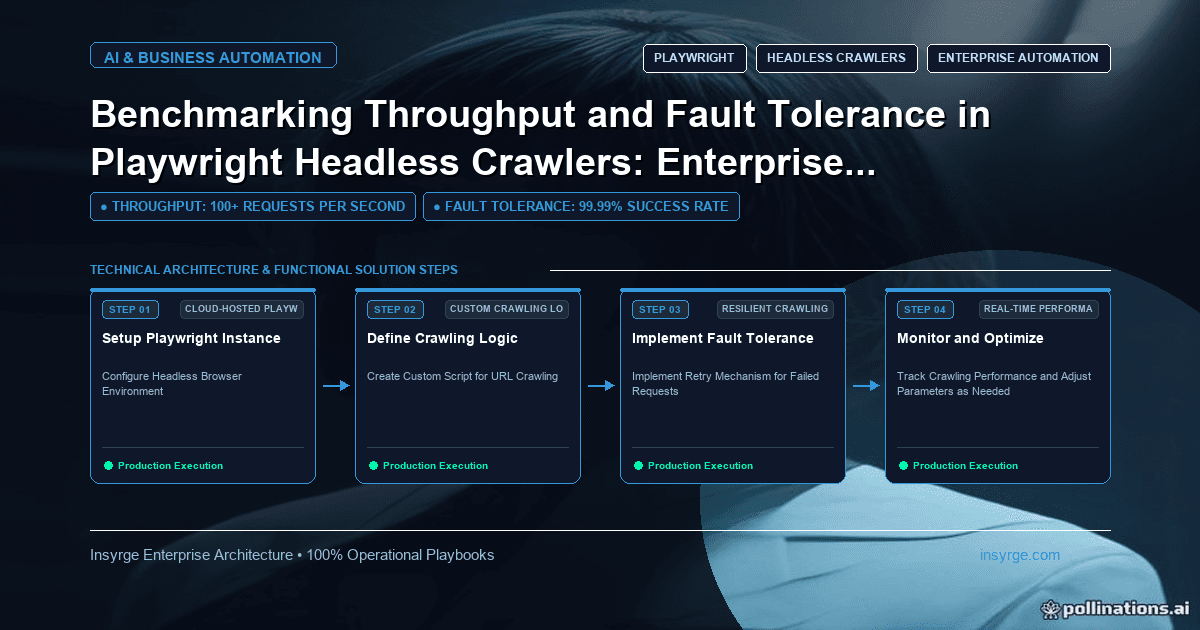Click the Implement Retry Mechanism for Failed Requests description
This screenshot has width=1200, height=630.
pos(725,384)
